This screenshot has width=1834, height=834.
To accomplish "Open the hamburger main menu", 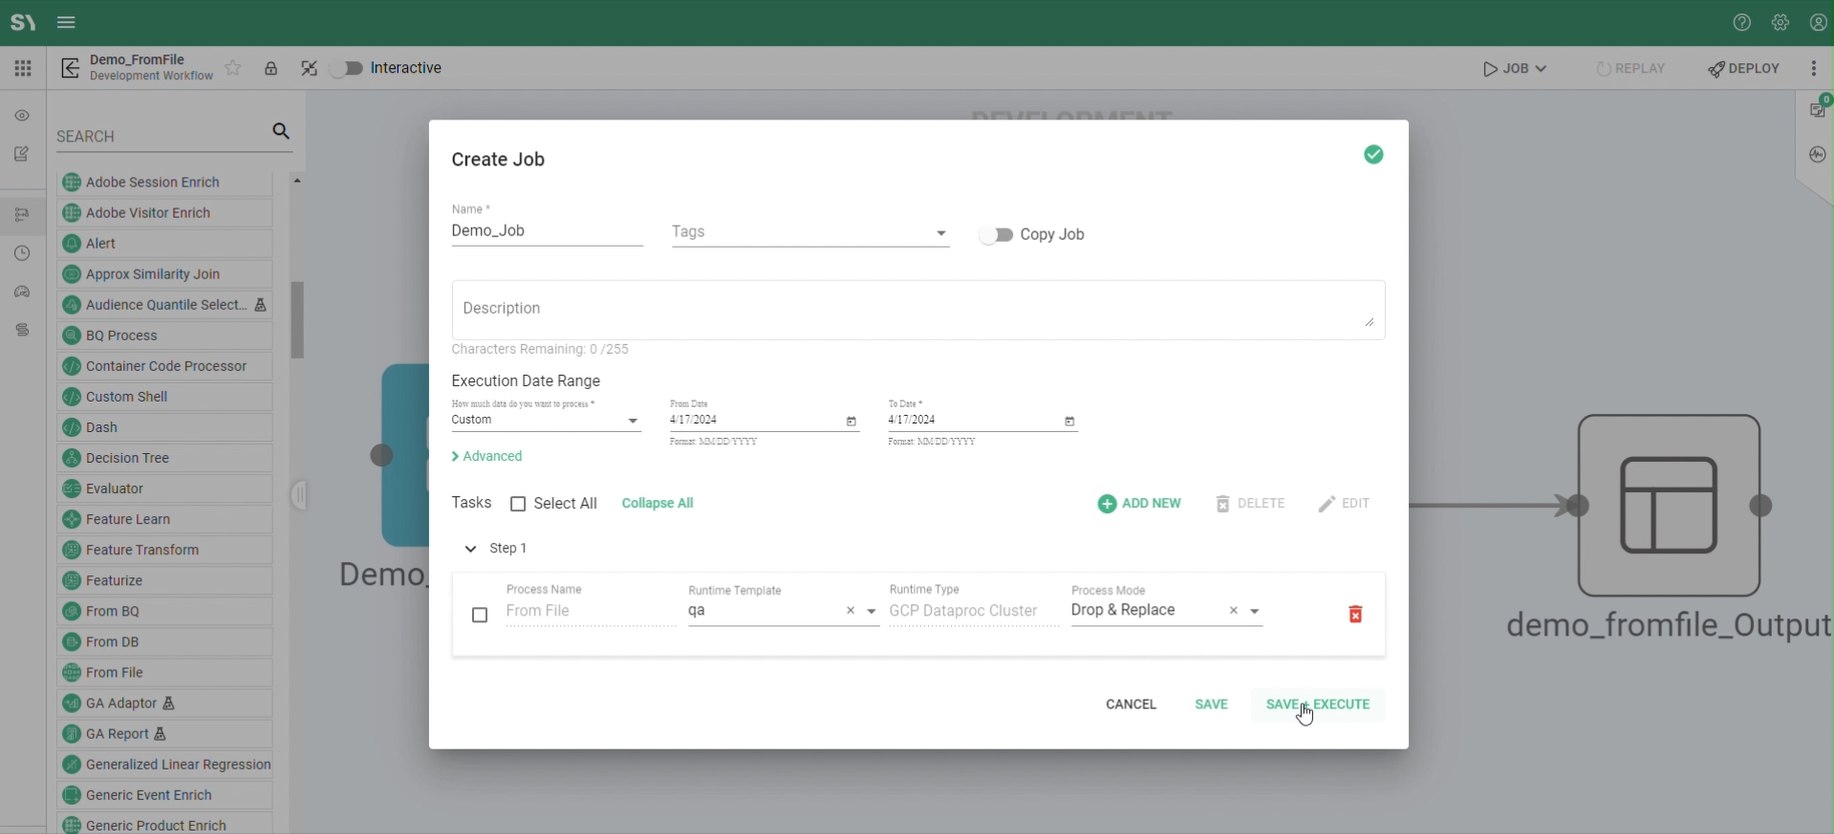I will coord(66,22).
